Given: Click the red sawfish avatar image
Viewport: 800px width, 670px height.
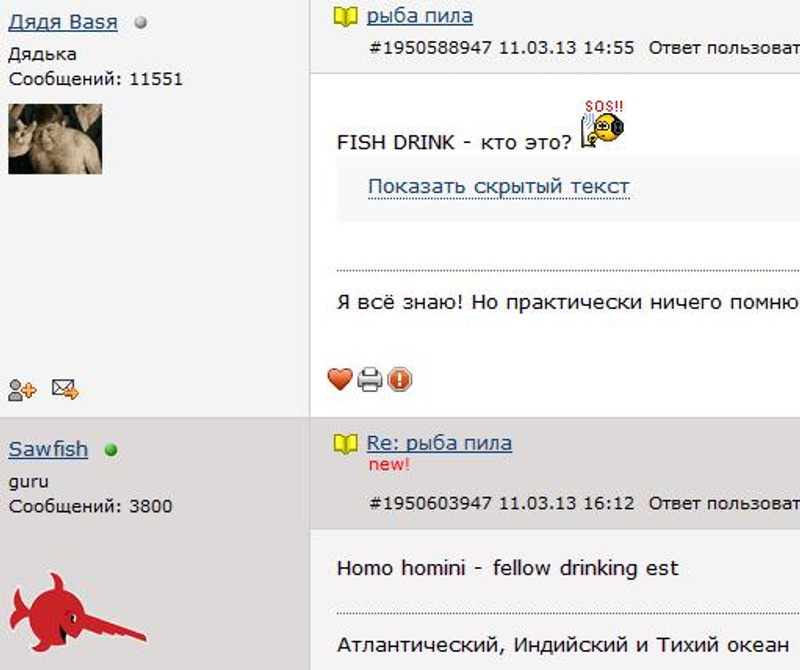Looking at the screenshot, I should 78,612.
